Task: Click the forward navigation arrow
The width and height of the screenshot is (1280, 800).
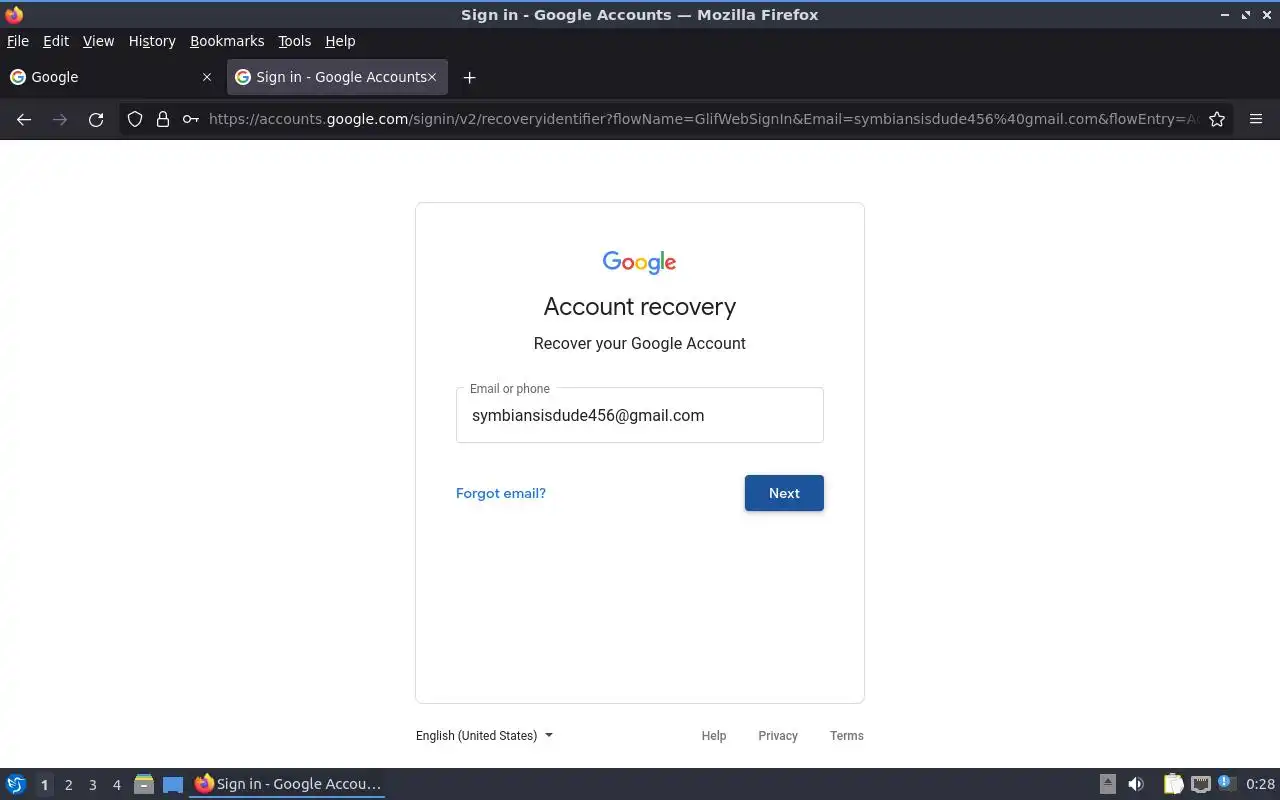Action: click(x=60, y=119)
